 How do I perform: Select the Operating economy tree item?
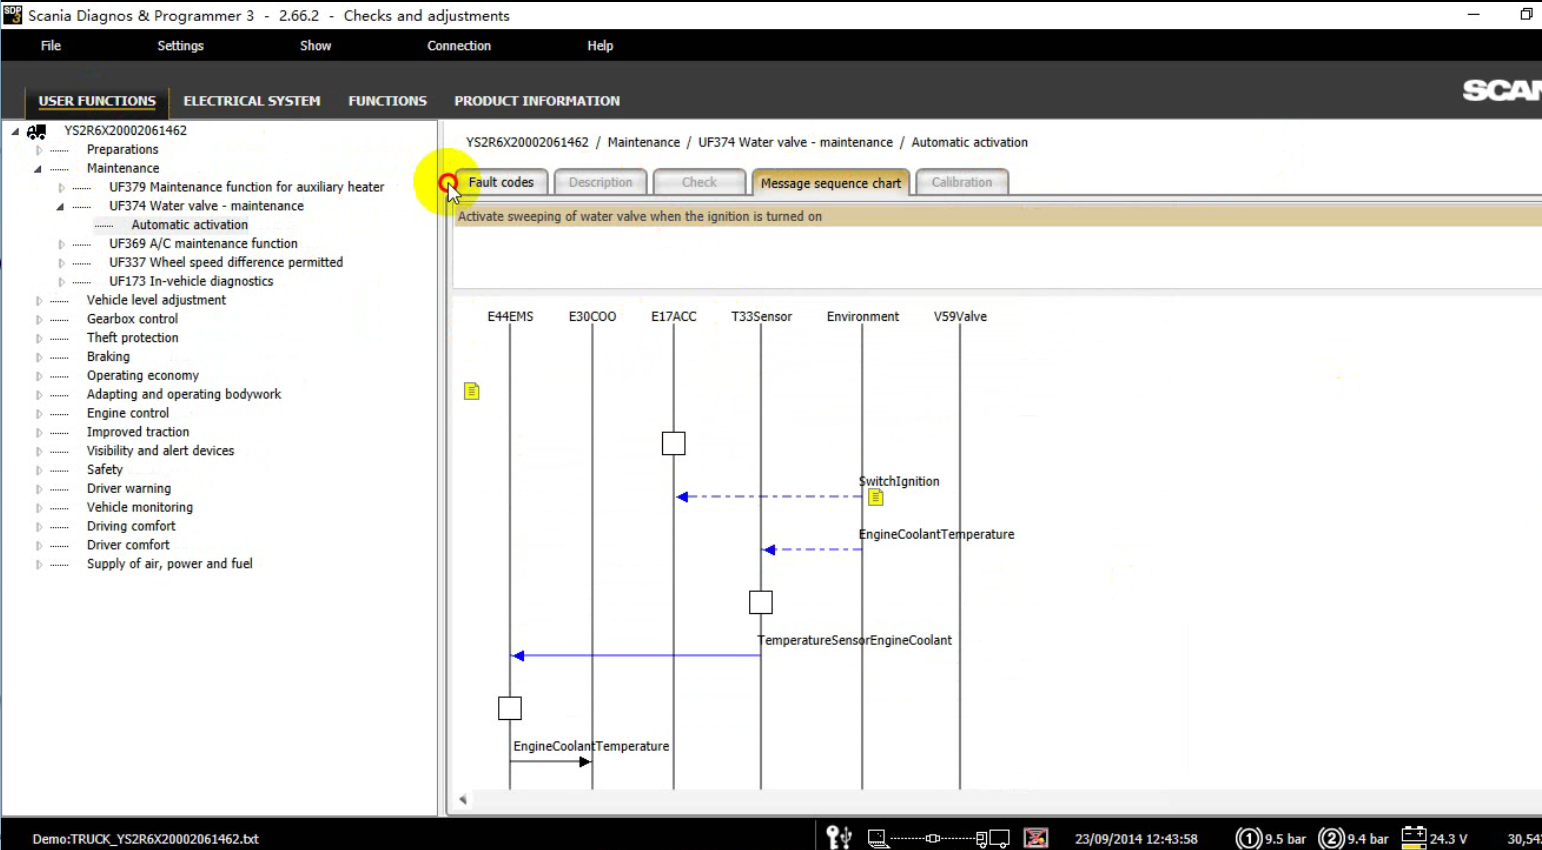[x=143, y=376]
